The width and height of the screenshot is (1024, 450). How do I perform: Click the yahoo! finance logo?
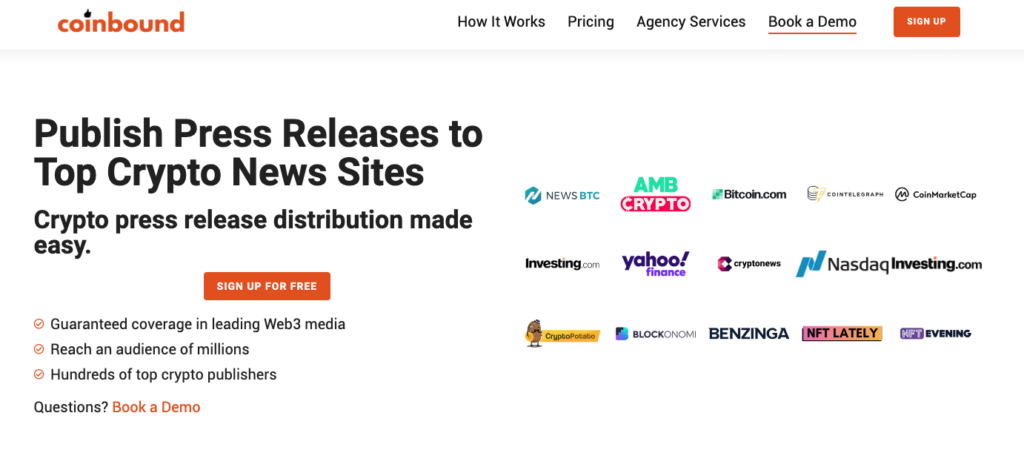point(655,263)
